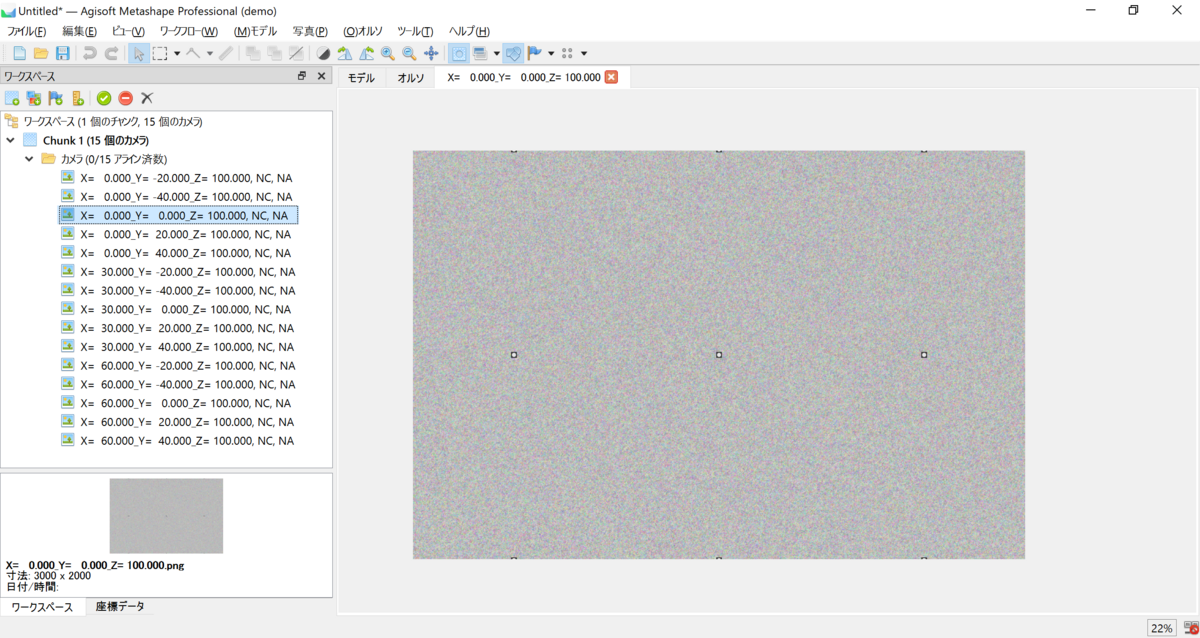
Task: Reset the view with the crosshair icon
Action: point(431,53)
